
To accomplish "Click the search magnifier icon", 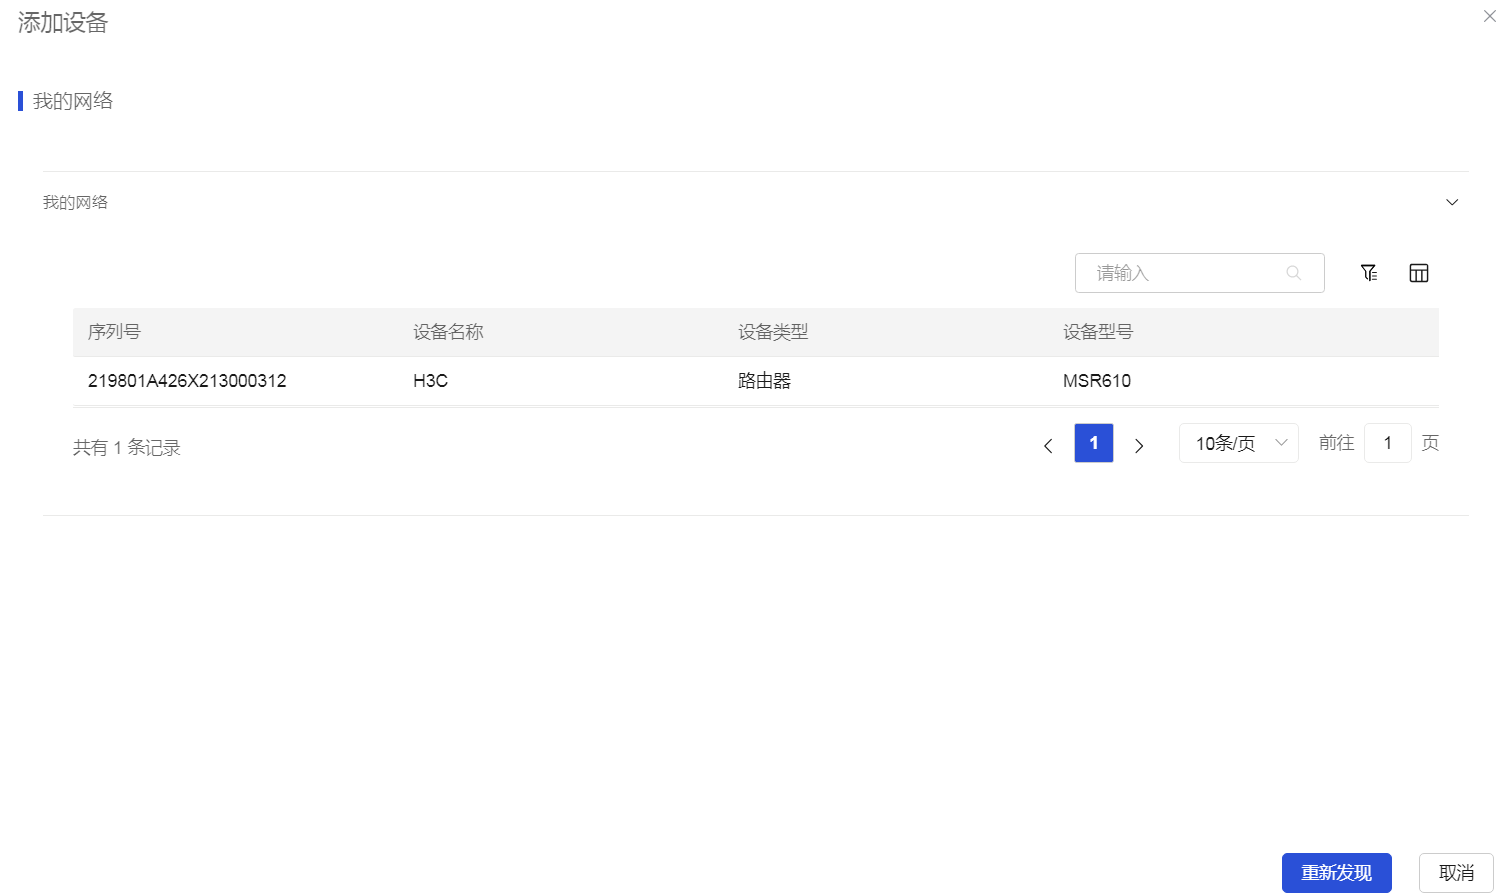I will [1293, 273].
